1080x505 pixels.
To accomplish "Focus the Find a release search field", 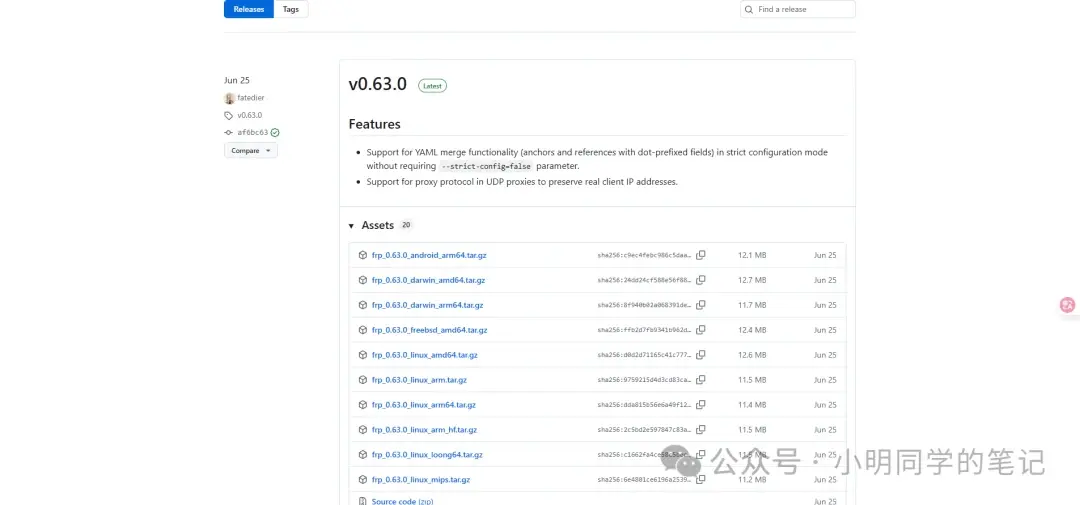I will tap(798, 10).
